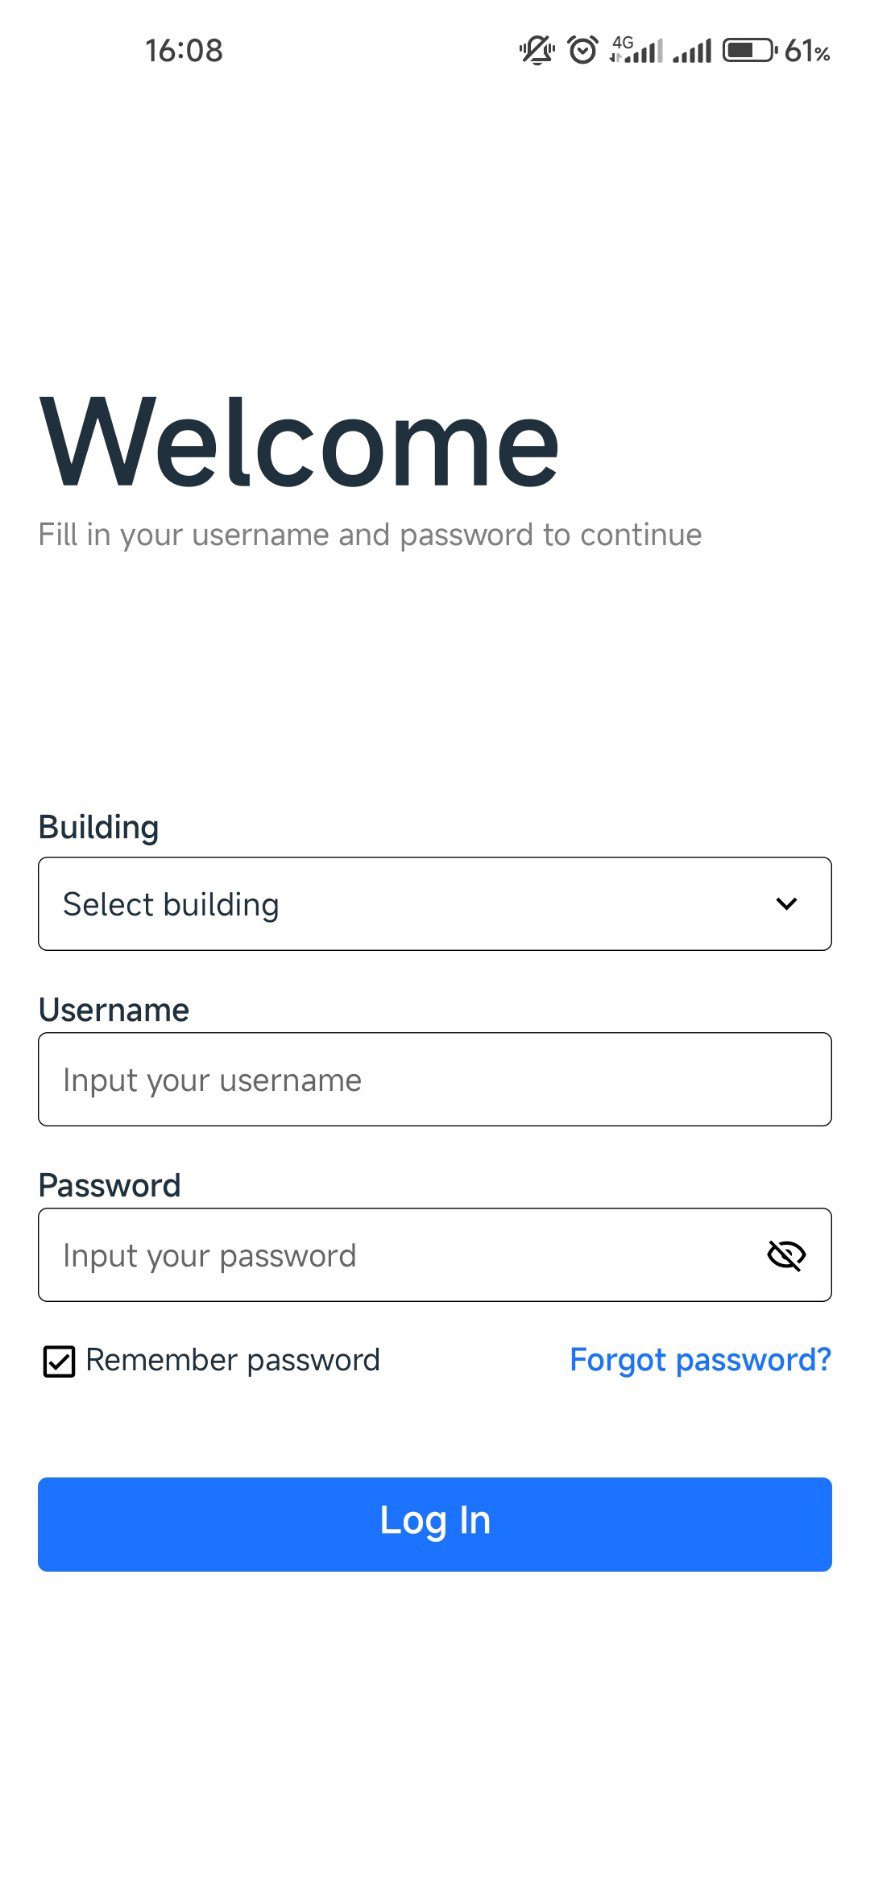Viewport: 870px width, 1884px height.
Task: Tap the 61% battery percentage text
Action: (807, 51)
